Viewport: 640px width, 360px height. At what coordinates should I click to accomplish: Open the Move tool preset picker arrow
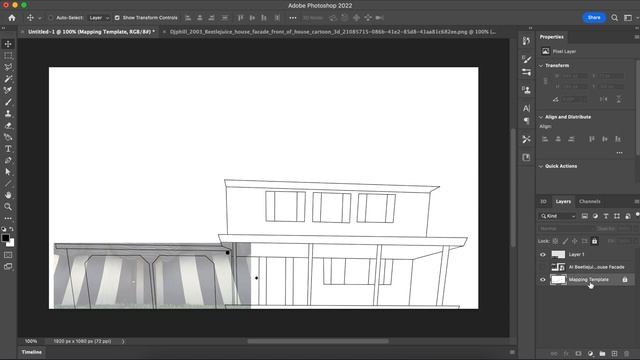[x=40, y=18]
